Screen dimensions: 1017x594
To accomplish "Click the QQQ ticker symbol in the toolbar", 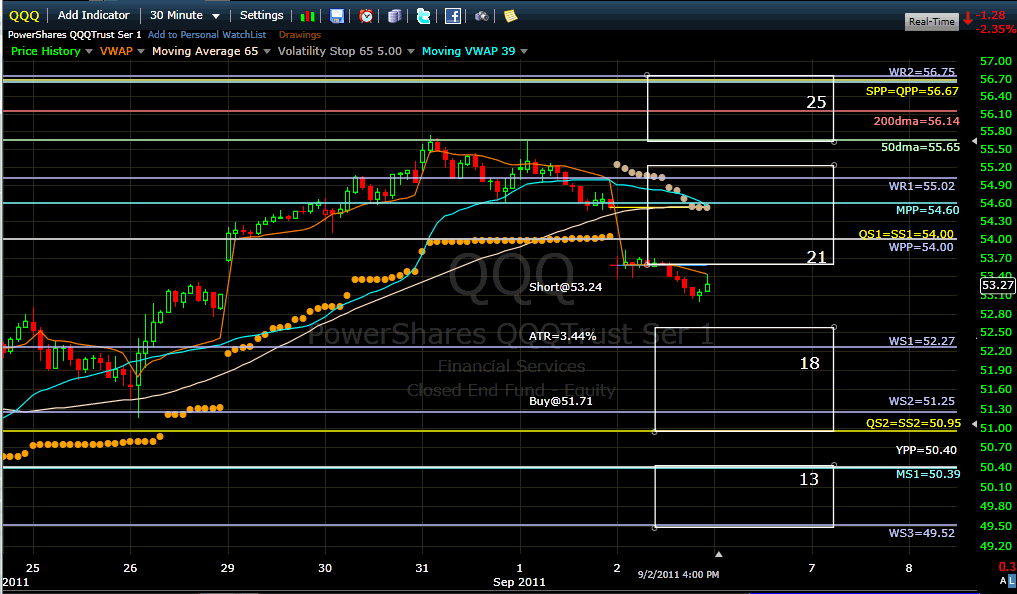I will tap(24, 16).
